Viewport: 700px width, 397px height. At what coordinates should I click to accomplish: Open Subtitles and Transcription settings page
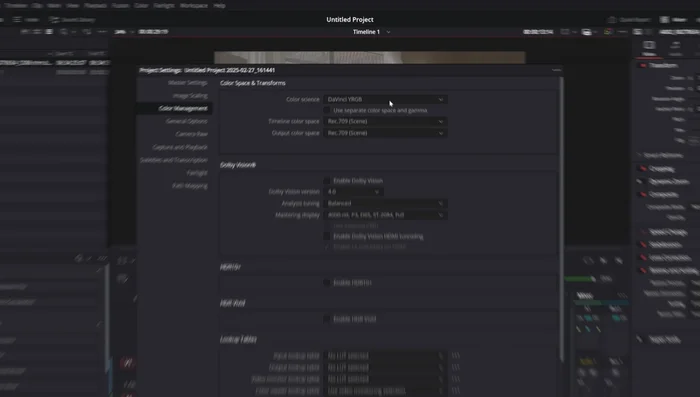pyautogui.click(x=174, y=160)
